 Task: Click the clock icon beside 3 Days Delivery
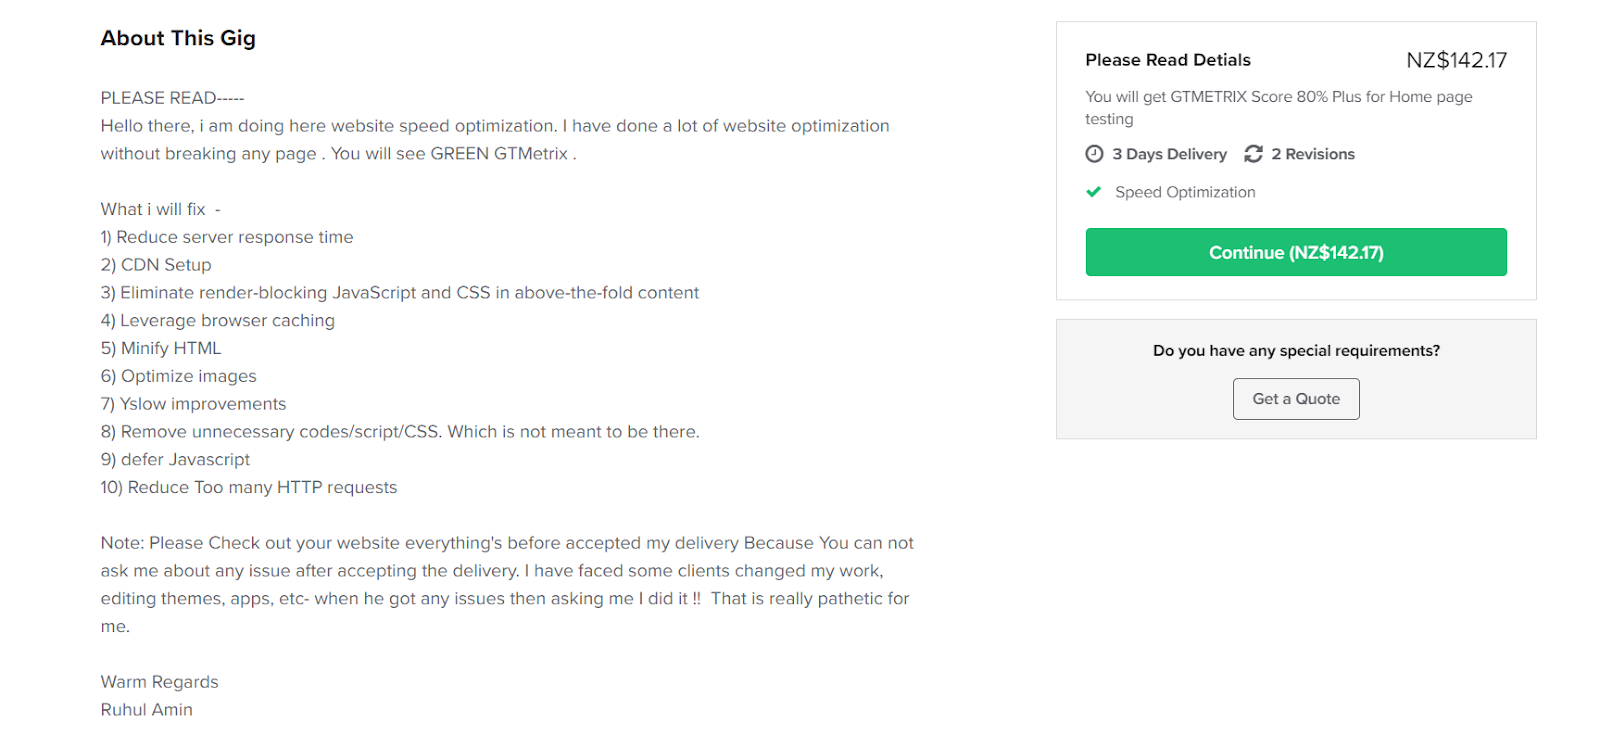[1094, 154]
